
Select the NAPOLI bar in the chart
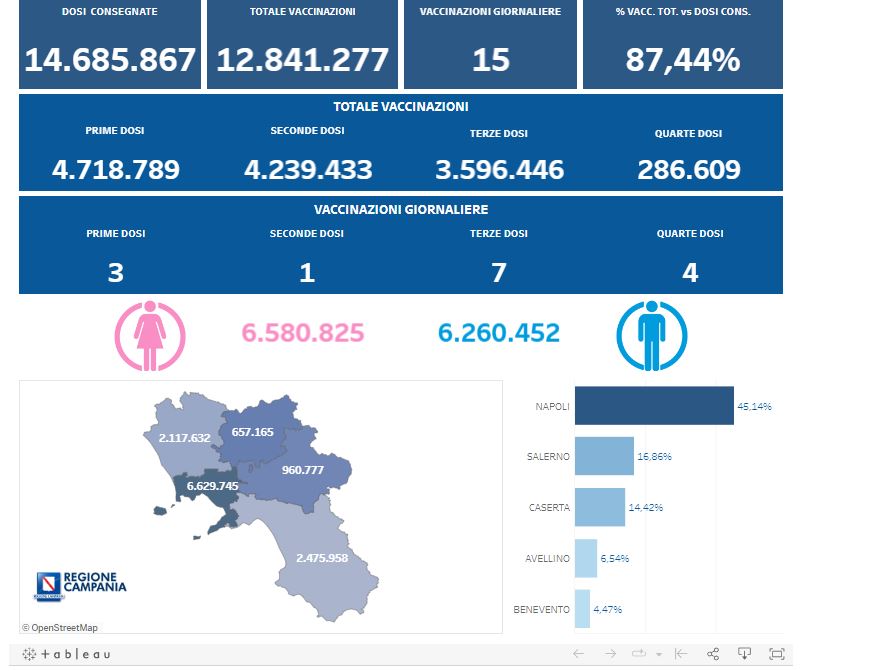[x=654, y=406]
